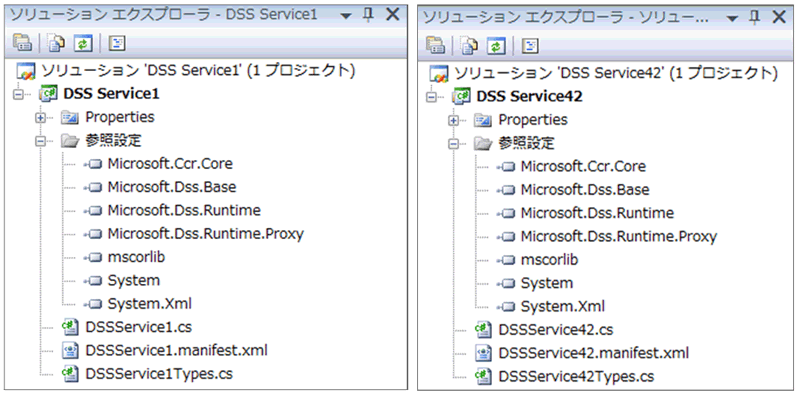Close the DSS Service1 Solution Explorer panel

click(392, 15)
